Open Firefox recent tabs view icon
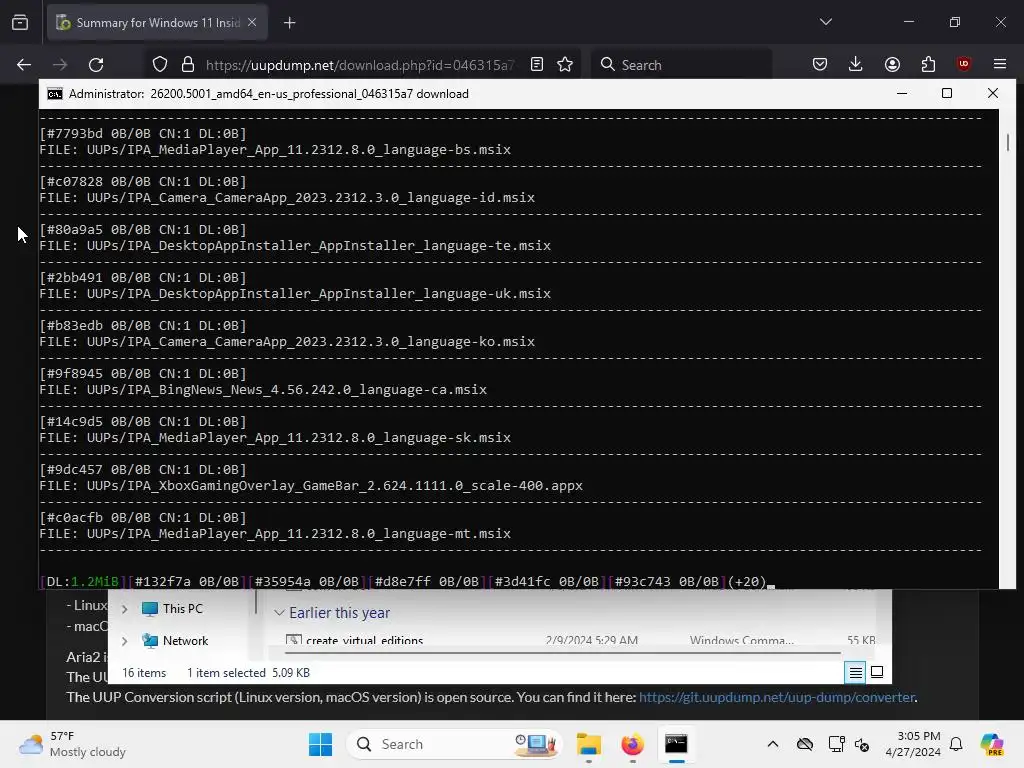Screen dimensions: 1024x768 (x=20, y=23)
